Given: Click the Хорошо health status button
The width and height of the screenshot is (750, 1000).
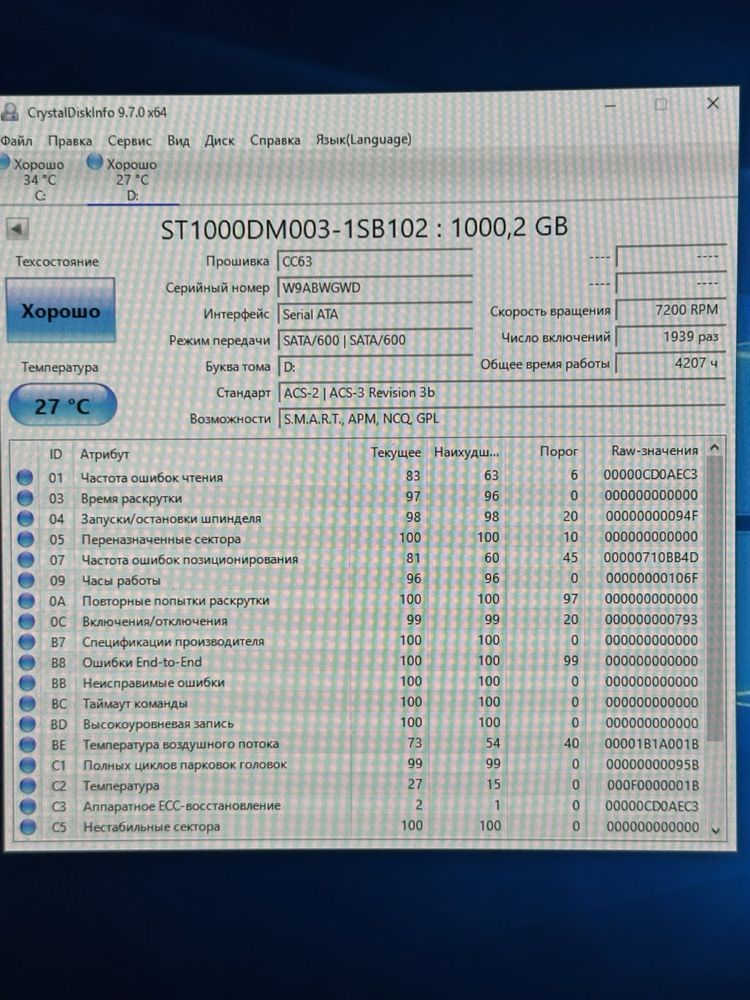Looking at the screenshot, I should coord(61,311).
